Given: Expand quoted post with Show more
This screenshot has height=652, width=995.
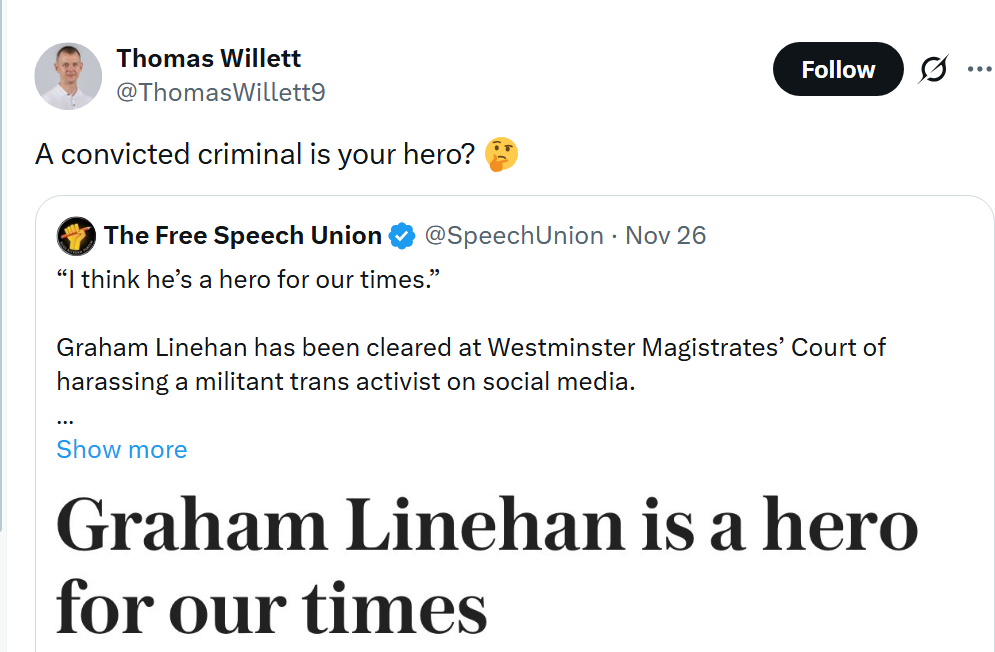Looking at the screenshot, I should [121, 449].
